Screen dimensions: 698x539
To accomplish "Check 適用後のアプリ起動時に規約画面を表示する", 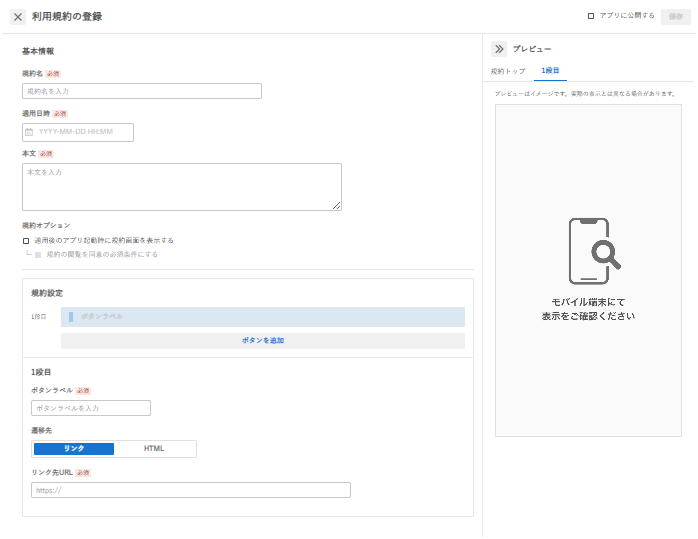I will click(x=26, y=241).
